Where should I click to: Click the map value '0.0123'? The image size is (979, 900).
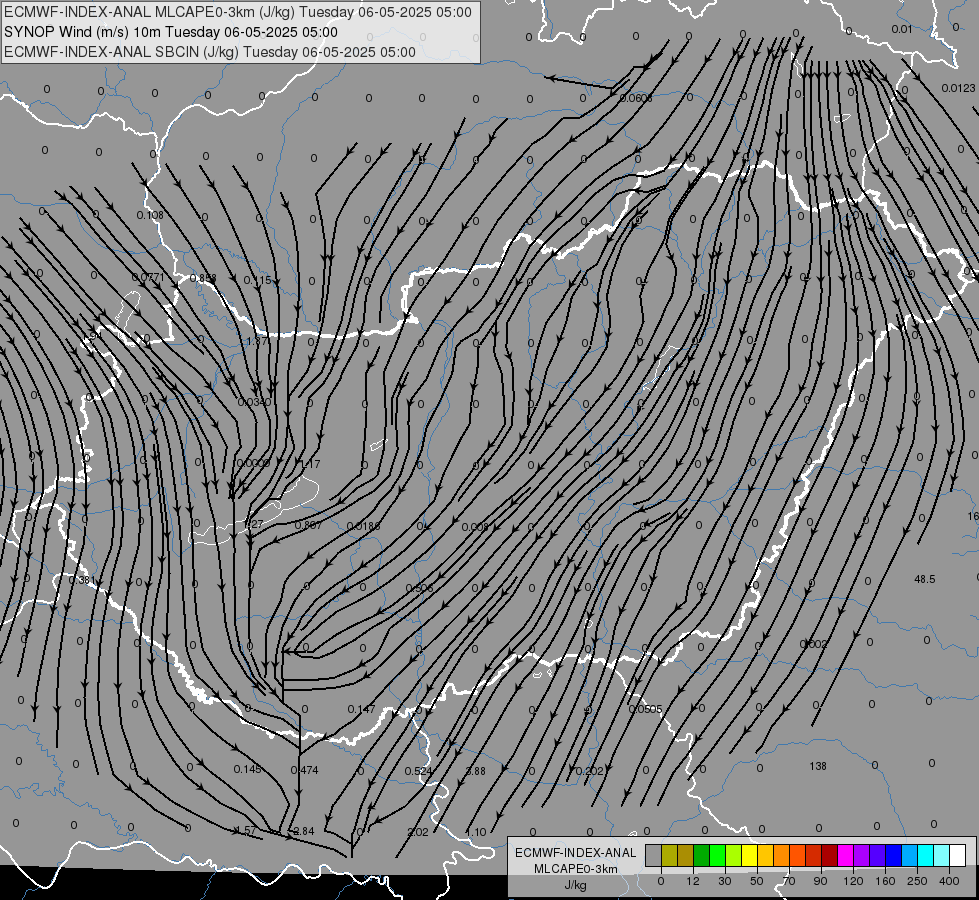click(x=958, y=88)
